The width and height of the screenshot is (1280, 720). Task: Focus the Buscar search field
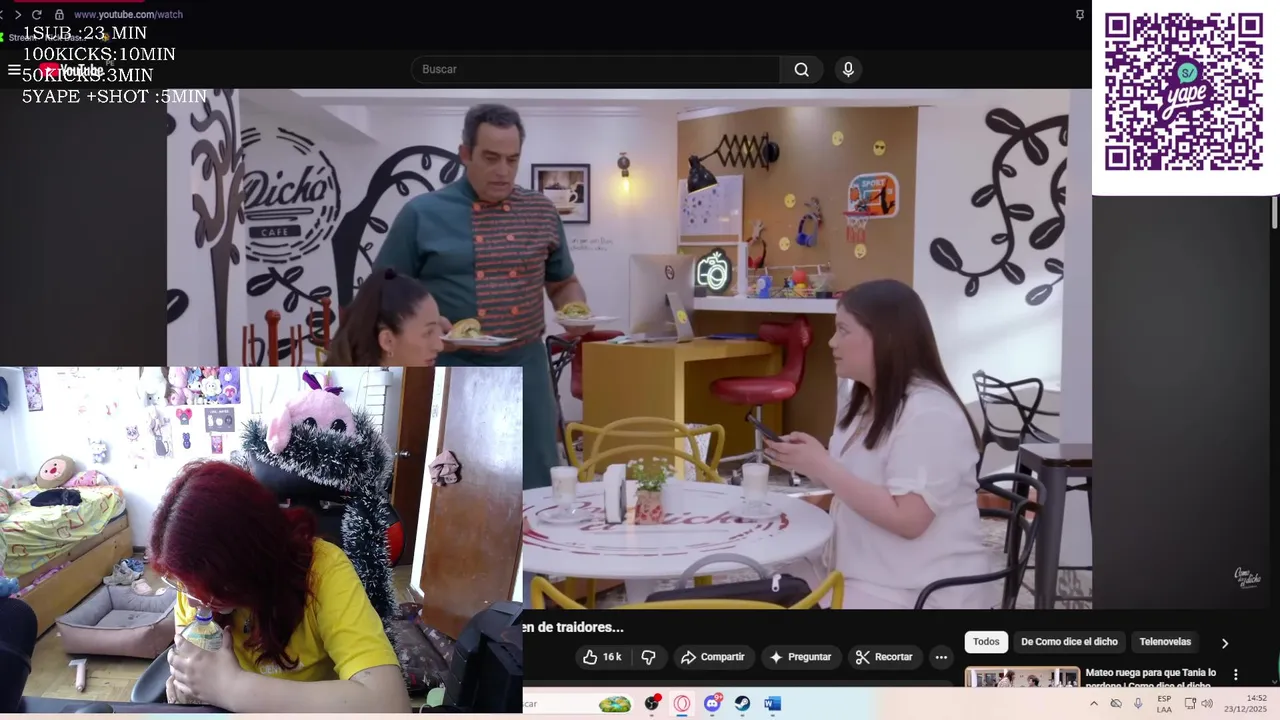596,69
